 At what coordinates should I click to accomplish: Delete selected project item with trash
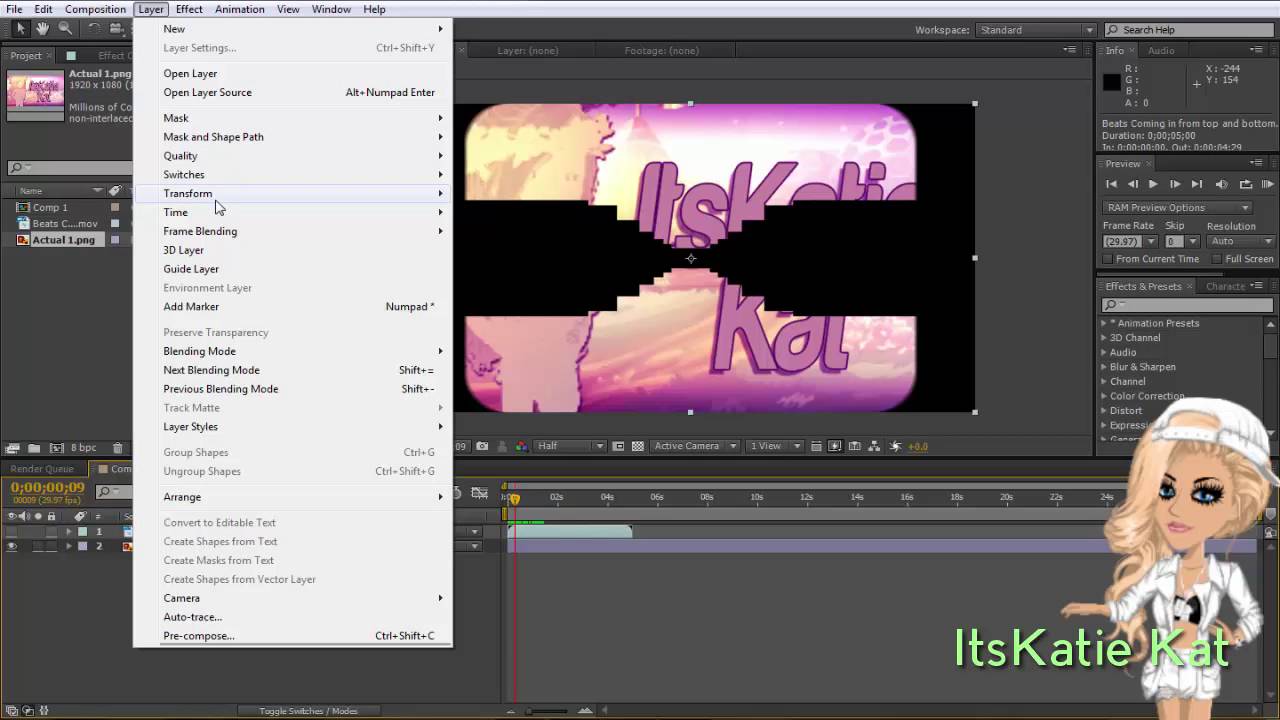[118, 448]
